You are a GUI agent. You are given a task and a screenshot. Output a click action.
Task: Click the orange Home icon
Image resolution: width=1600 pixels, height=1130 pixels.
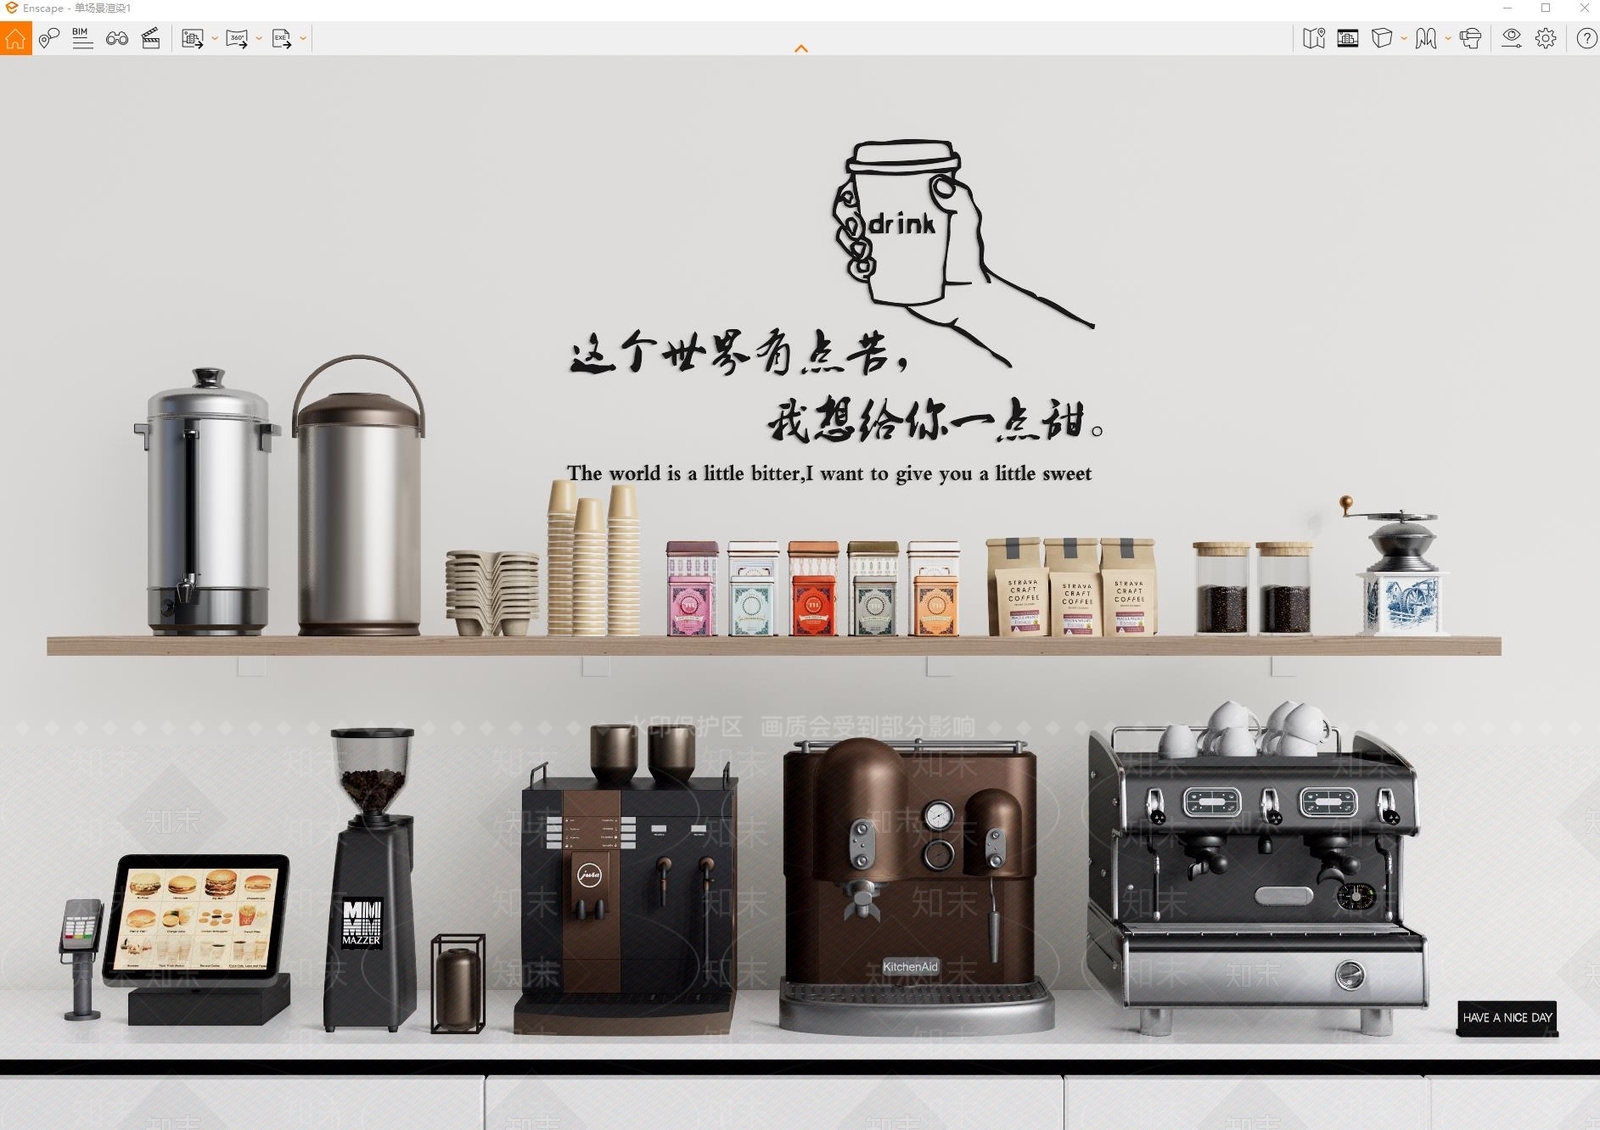tap(15, 39)
